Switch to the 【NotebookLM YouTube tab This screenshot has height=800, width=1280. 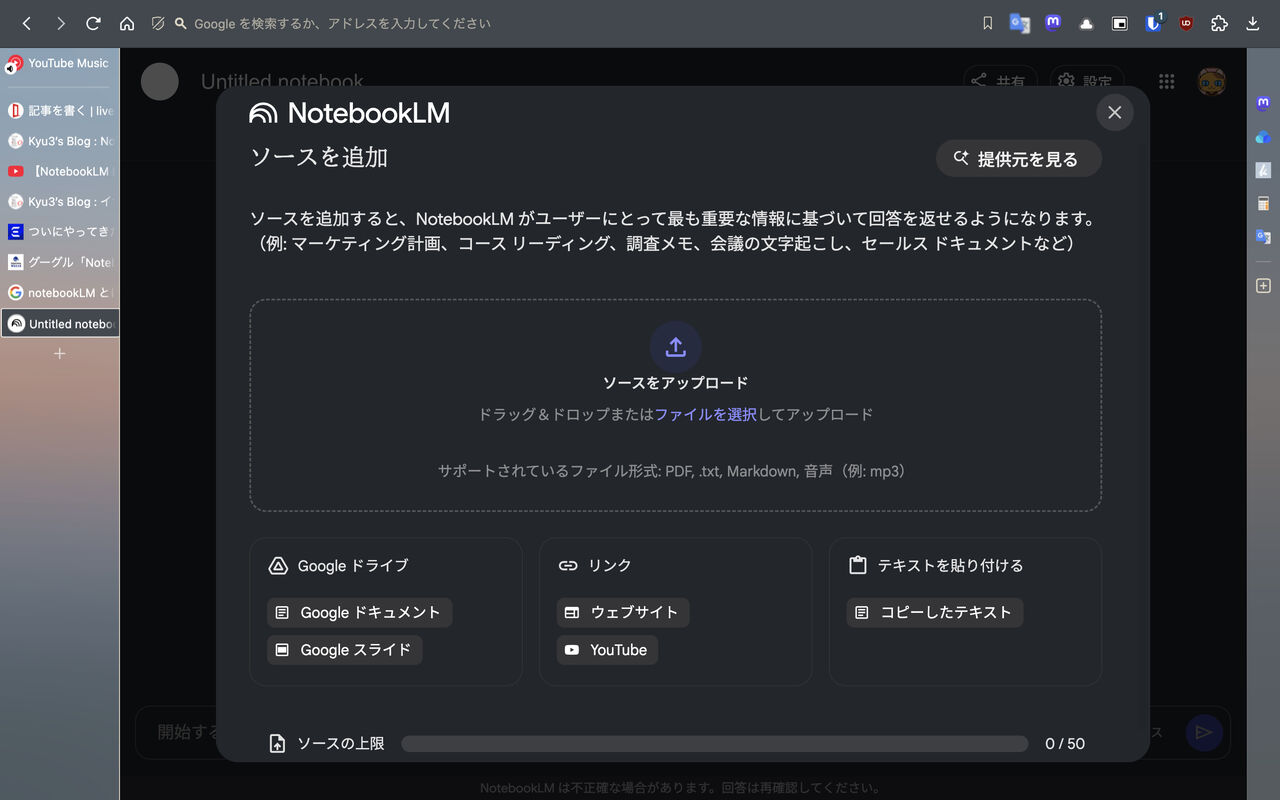tap(60, 171)
